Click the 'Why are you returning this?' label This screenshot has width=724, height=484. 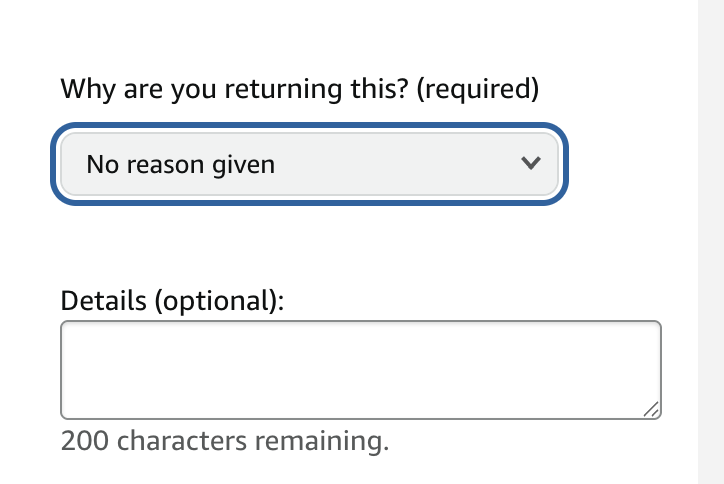300,89
